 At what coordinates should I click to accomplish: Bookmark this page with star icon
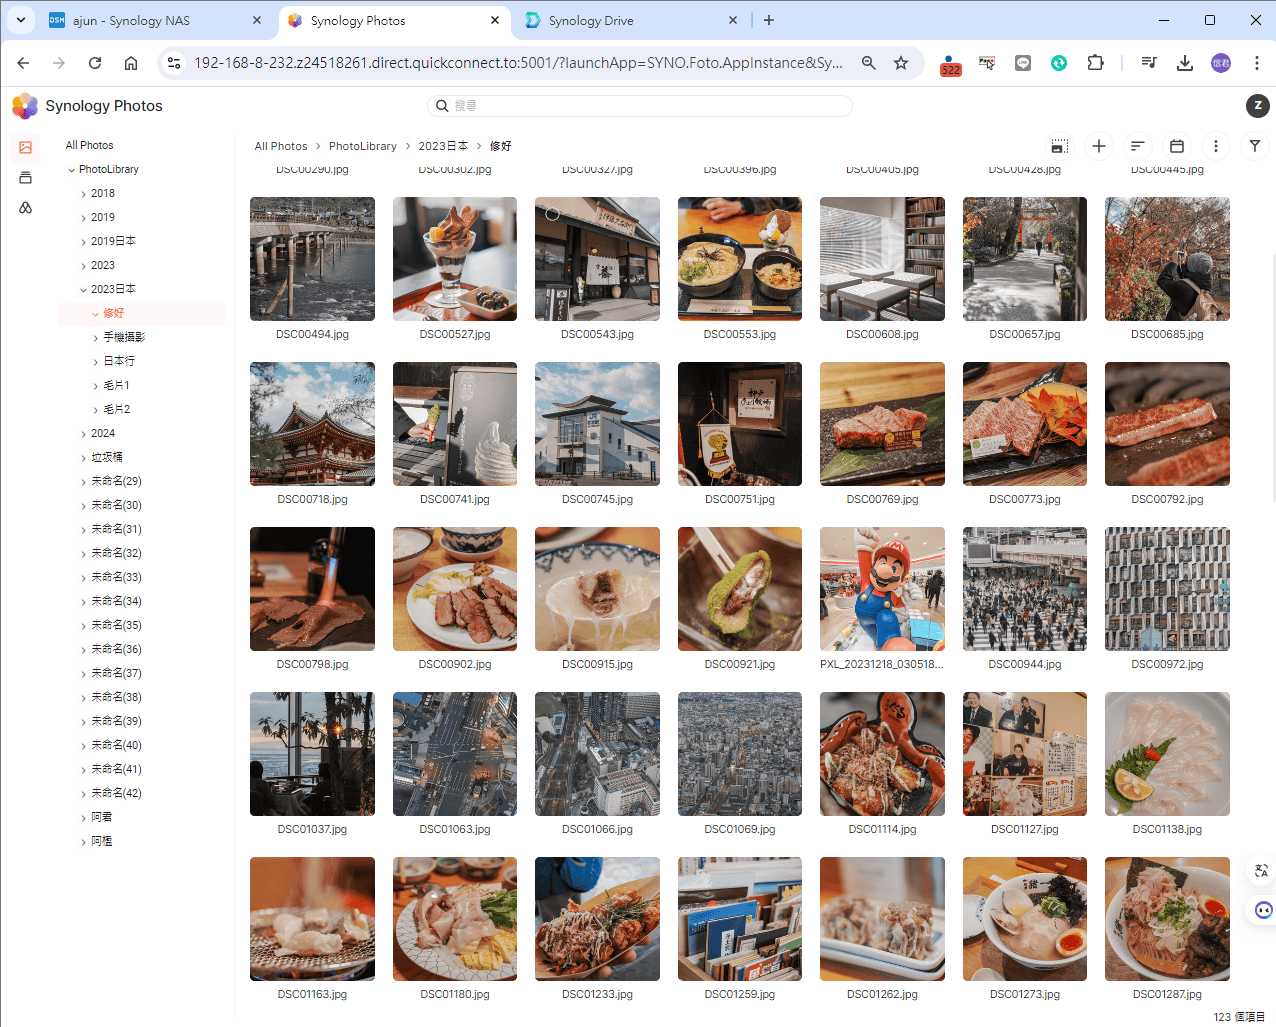901,63
